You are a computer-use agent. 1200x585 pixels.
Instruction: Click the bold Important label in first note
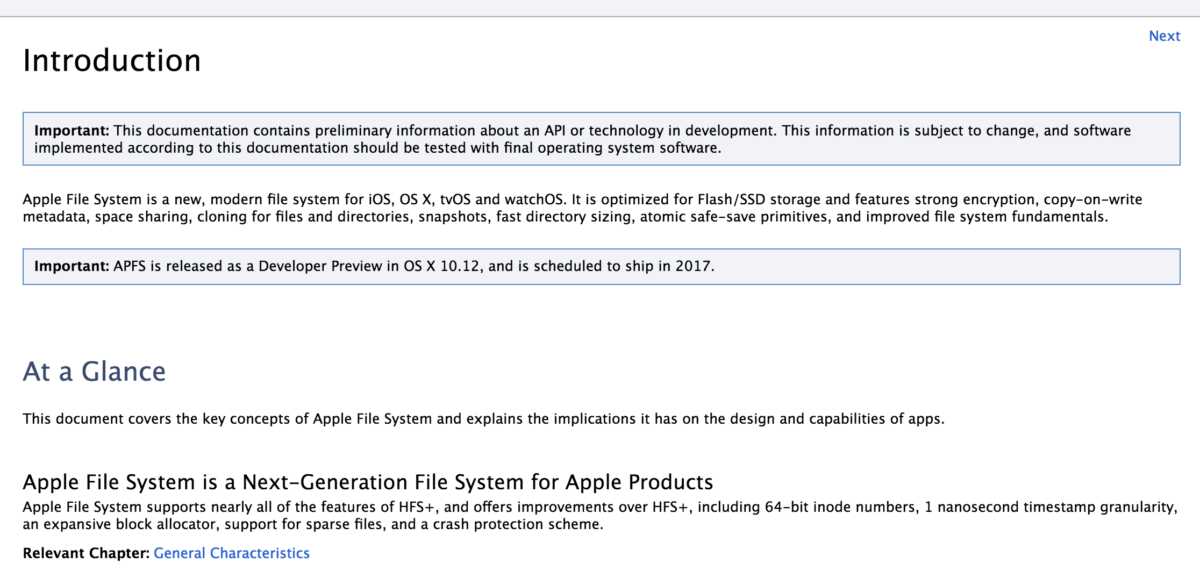(x=72, y=131)
